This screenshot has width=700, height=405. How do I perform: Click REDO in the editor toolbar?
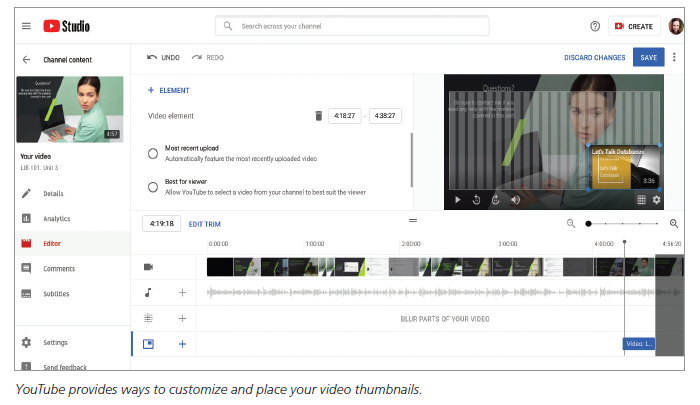[208, 58]
